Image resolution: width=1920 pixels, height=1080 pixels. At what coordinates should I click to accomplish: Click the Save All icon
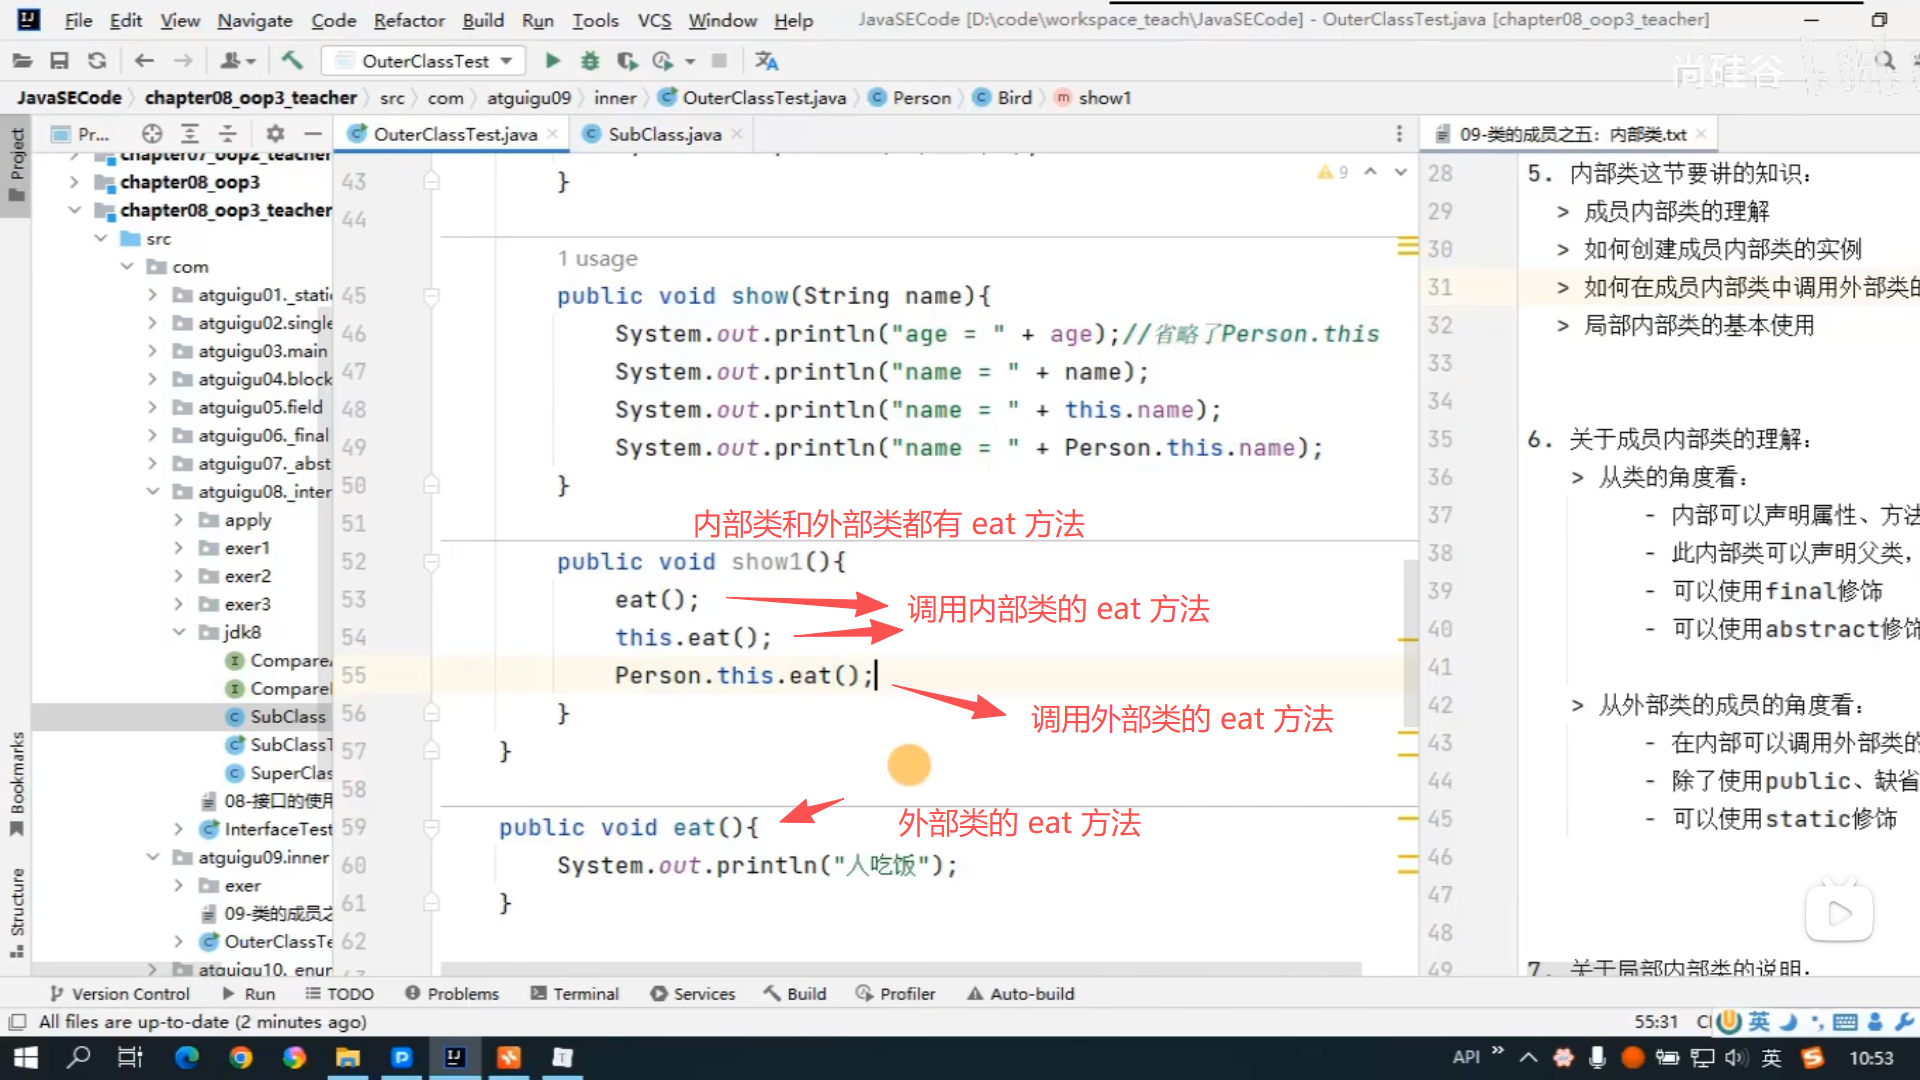(x=59, y=61)
